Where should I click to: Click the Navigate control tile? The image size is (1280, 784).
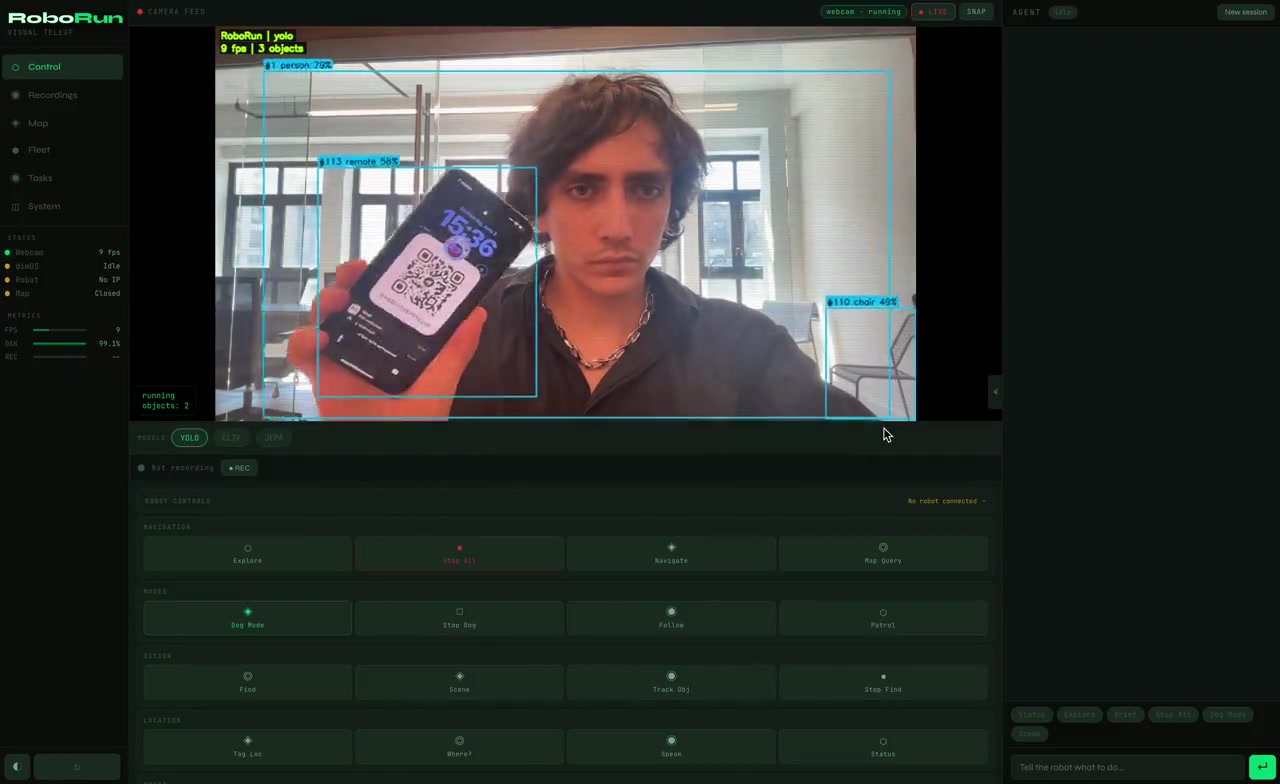(x=671, y=554)
